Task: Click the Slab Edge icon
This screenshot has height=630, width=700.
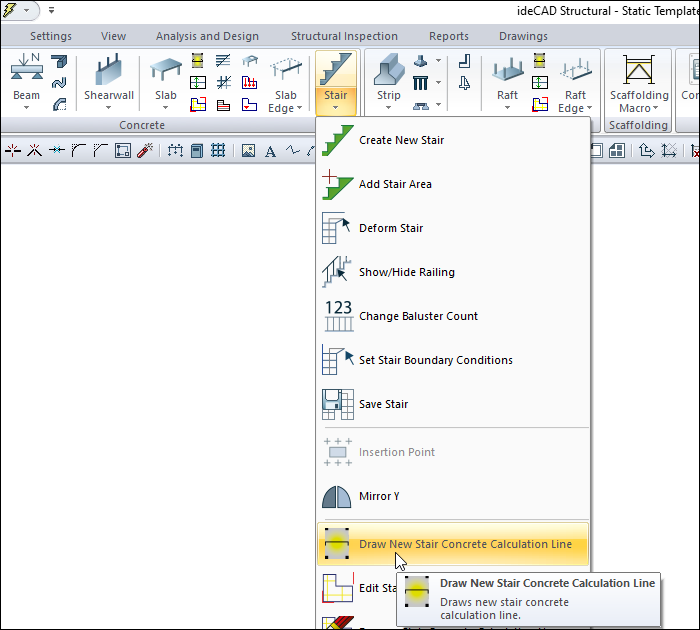Action: tap(286, 69)
